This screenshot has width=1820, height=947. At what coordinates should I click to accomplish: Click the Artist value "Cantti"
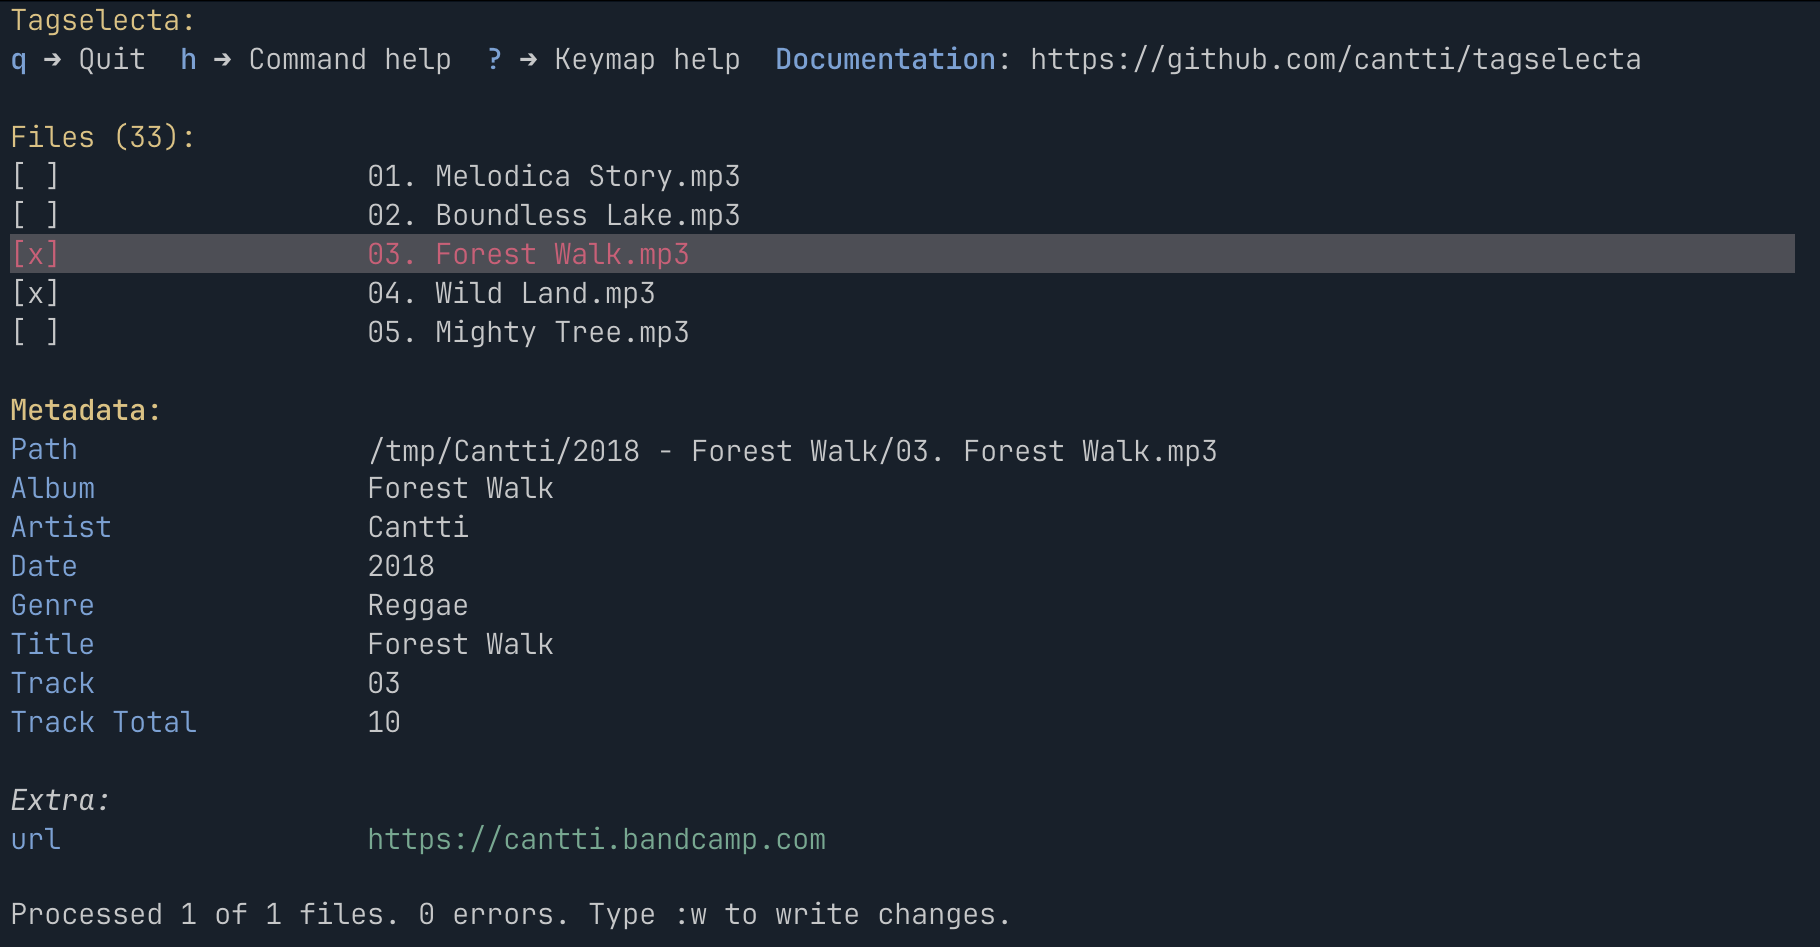click(418, 527)
